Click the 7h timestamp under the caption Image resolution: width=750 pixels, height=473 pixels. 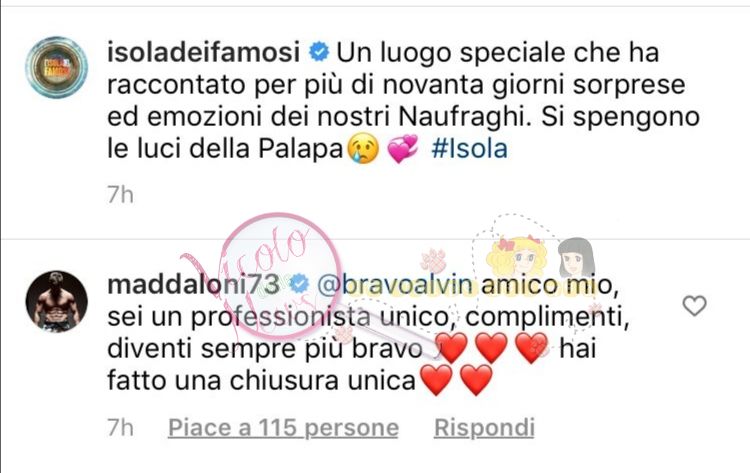(x=120, y=195)
